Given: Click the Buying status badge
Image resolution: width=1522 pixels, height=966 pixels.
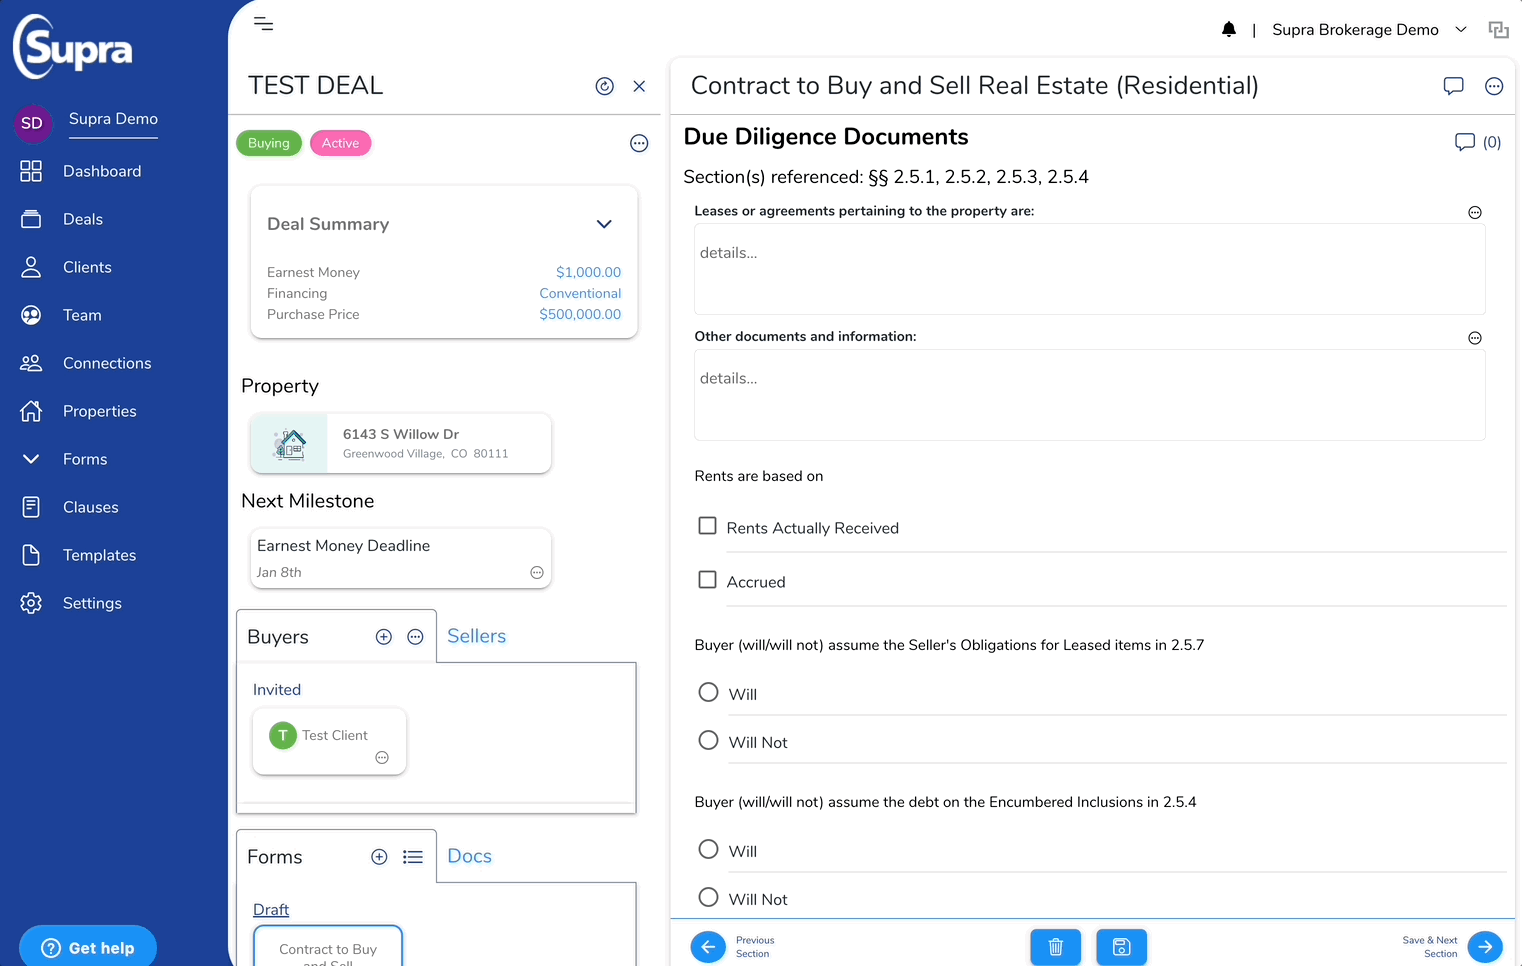Looking at the screenshot, I should tap(269, 143).
